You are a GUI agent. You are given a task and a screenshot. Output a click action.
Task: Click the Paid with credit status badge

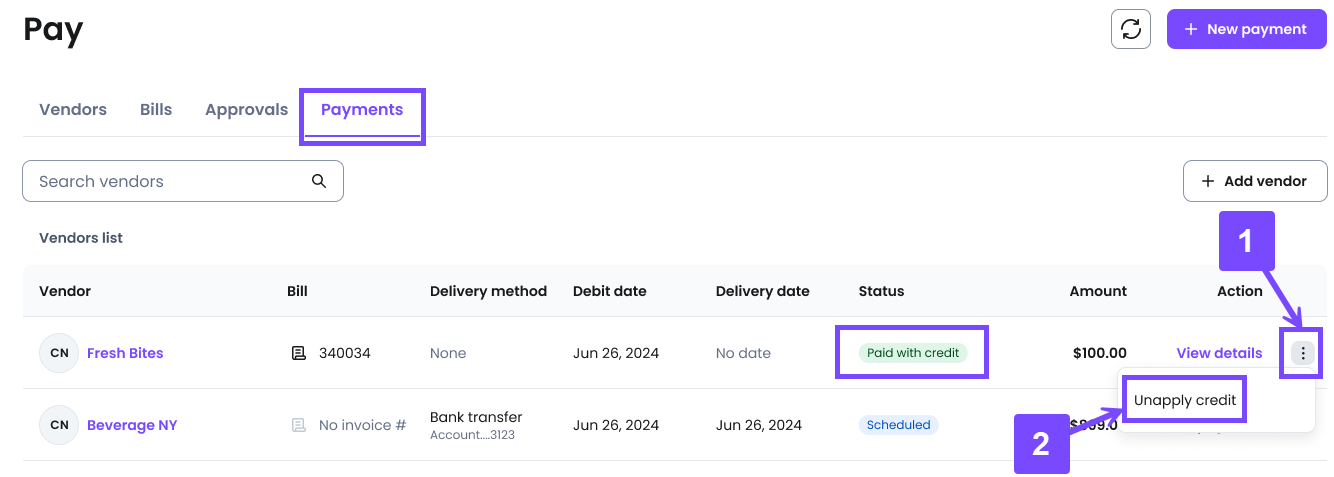point(913,353)
